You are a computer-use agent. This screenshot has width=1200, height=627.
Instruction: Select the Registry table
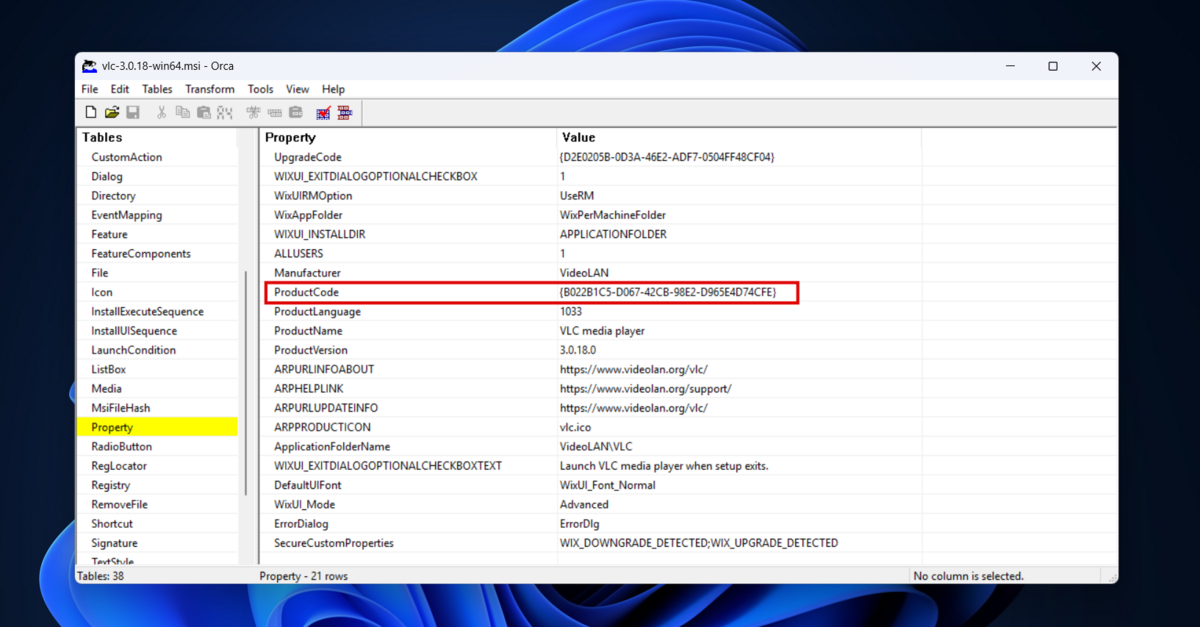pyautogui.click(x=111, y=485)
